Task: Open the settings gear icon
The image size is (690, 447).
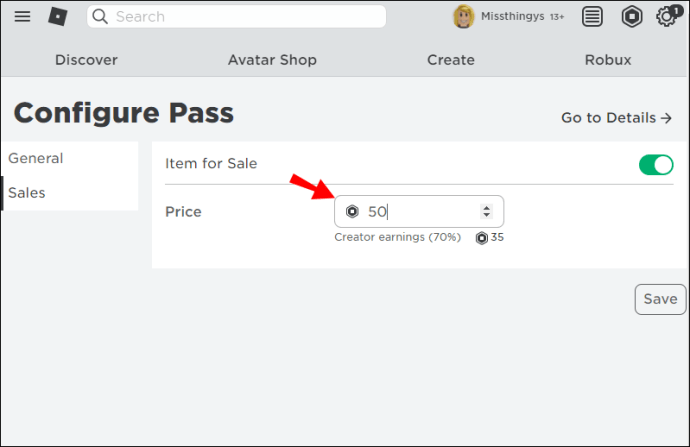Action: tap(666, 17)
